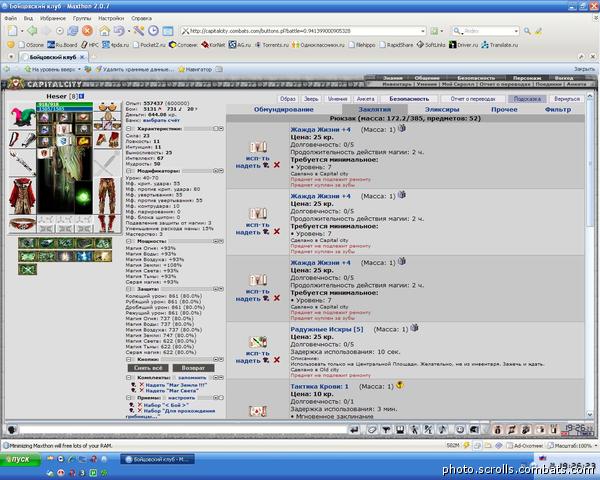Click the info icon next to Heser [8]

82,96
